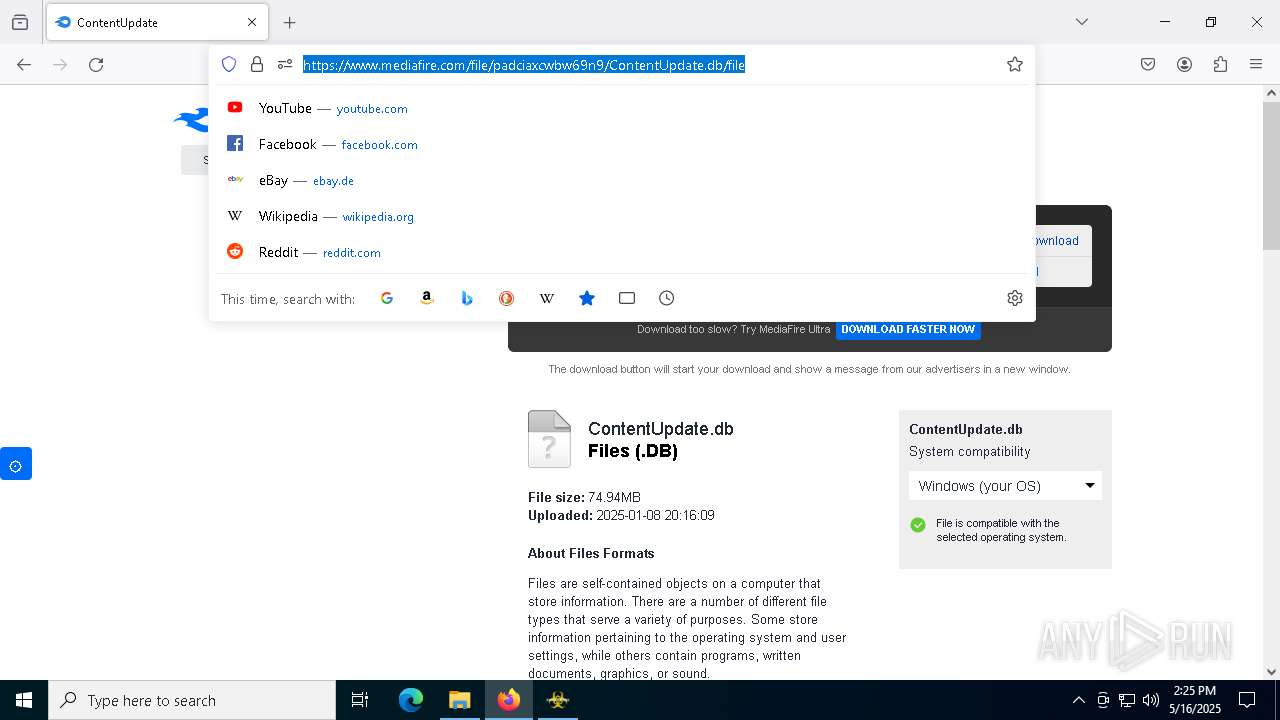
Task: Select the Wikipedia suggestion
Action: click(622, 216)
